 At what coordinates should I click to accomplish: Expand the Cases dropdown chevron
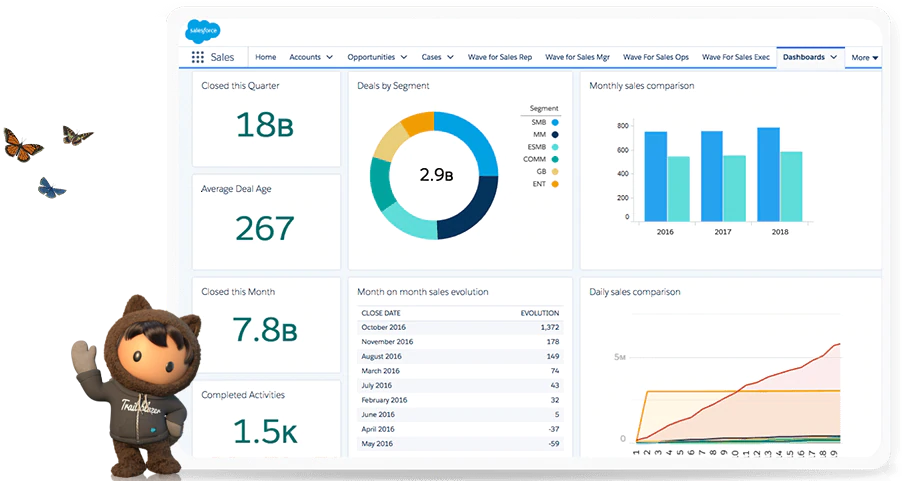[450, 57]
